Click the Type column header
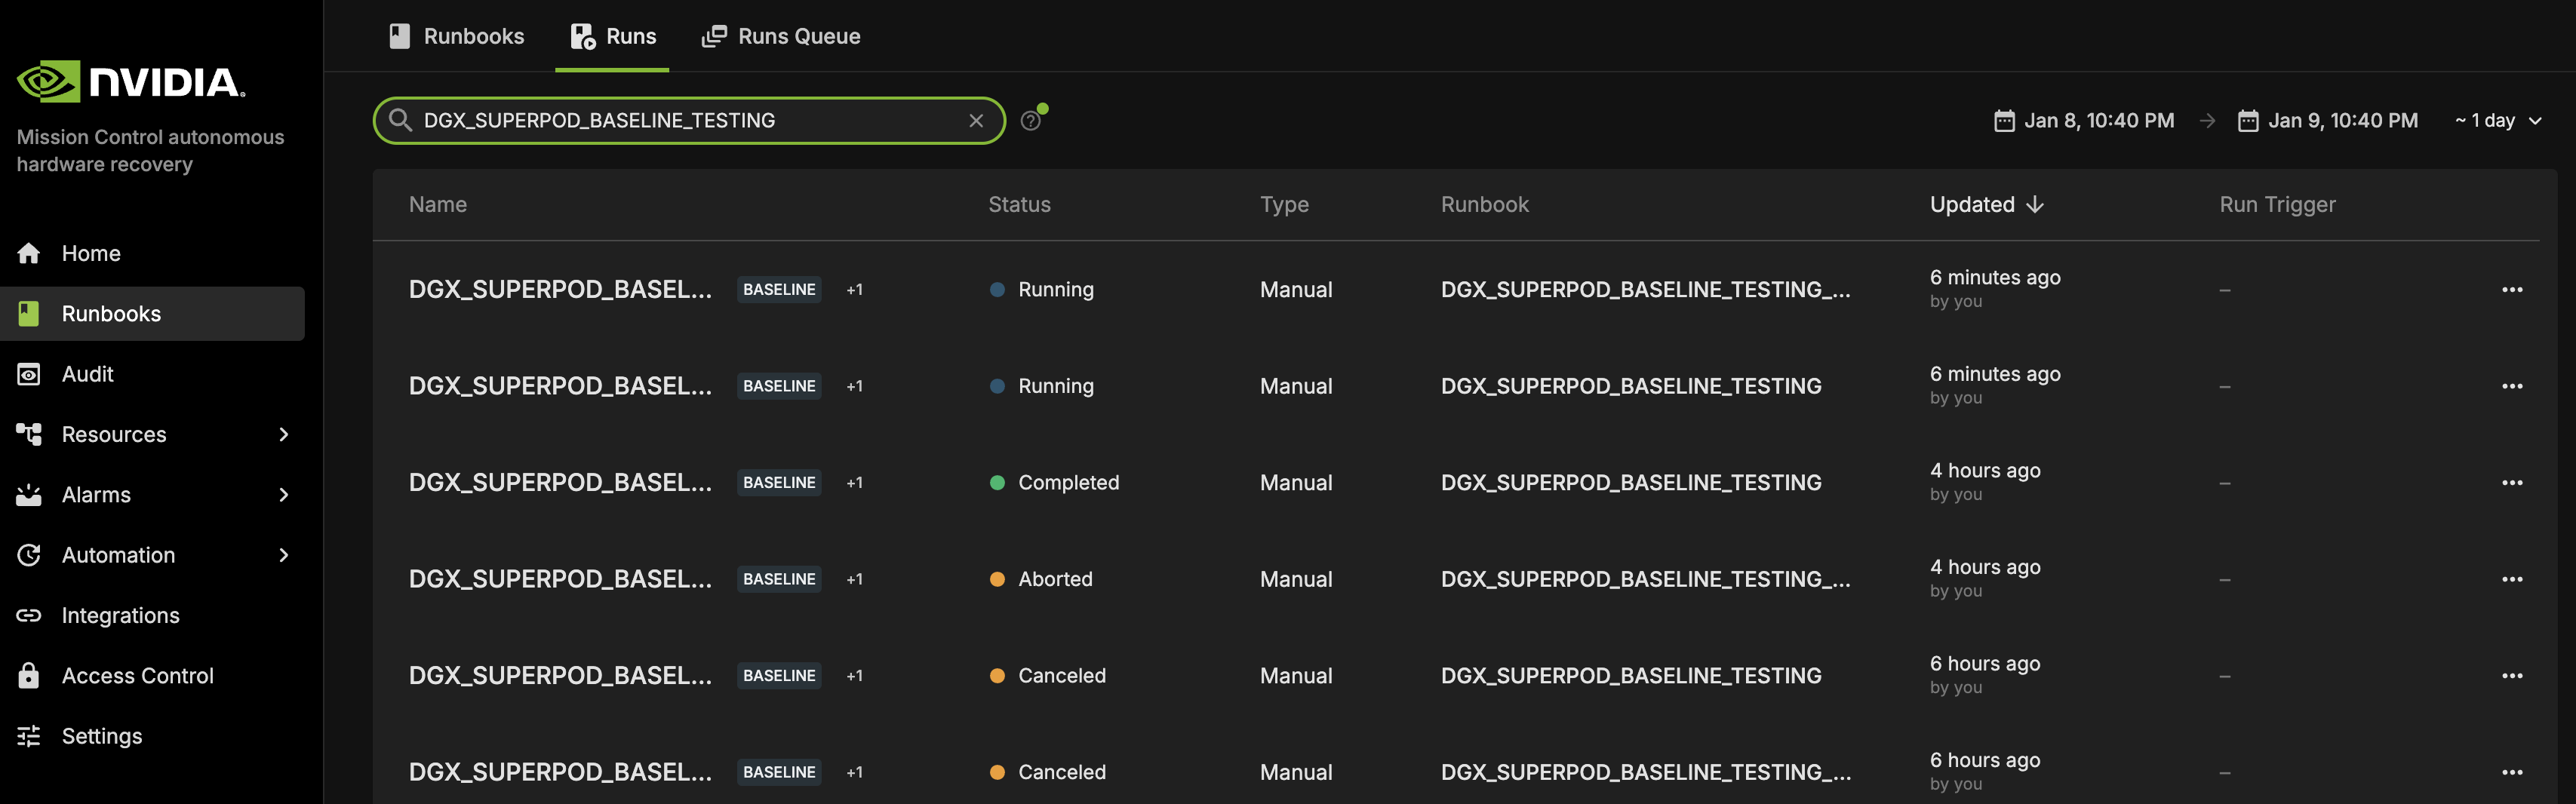2576x804 pixels. coord(1284,204)
